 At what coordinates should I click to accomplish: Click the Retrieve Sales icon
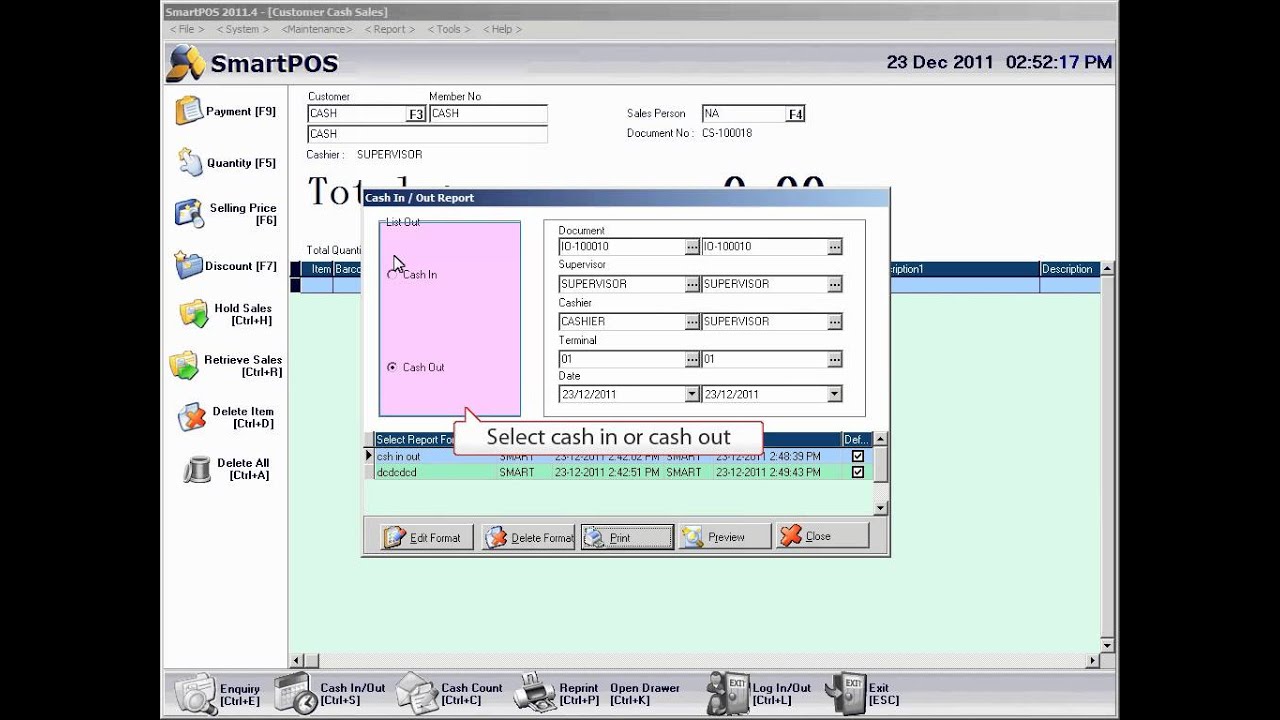(x=184, y=365)
